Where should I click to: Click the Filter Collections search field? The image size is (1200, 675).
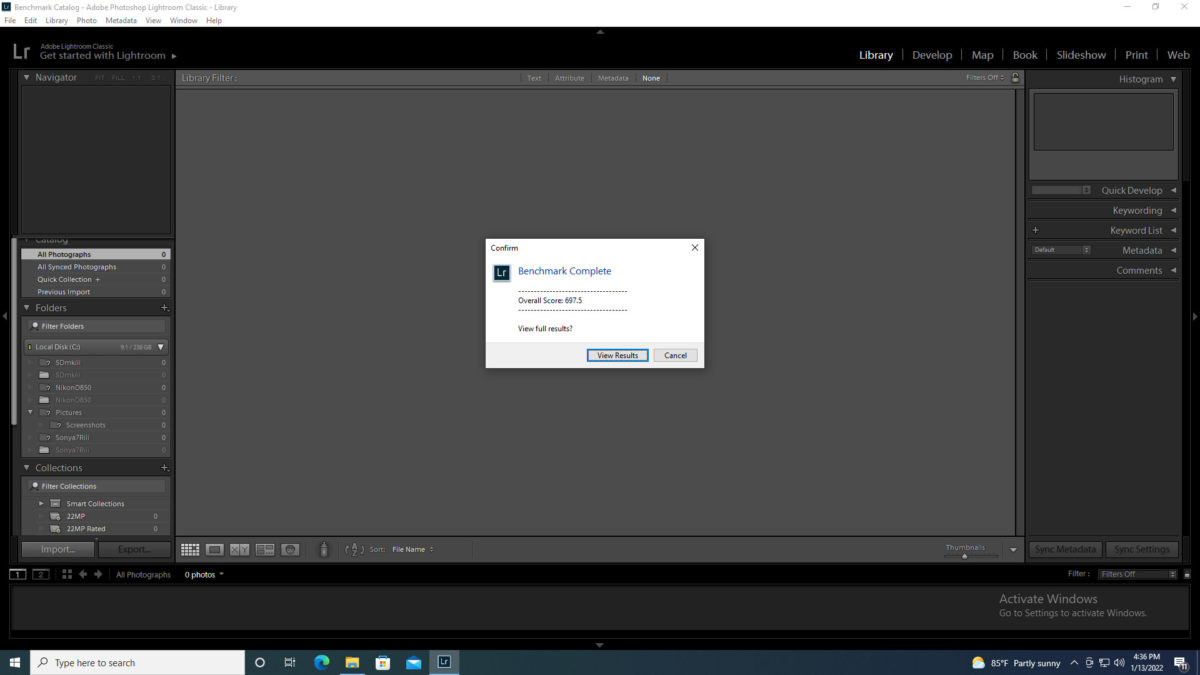coord(96,486)
